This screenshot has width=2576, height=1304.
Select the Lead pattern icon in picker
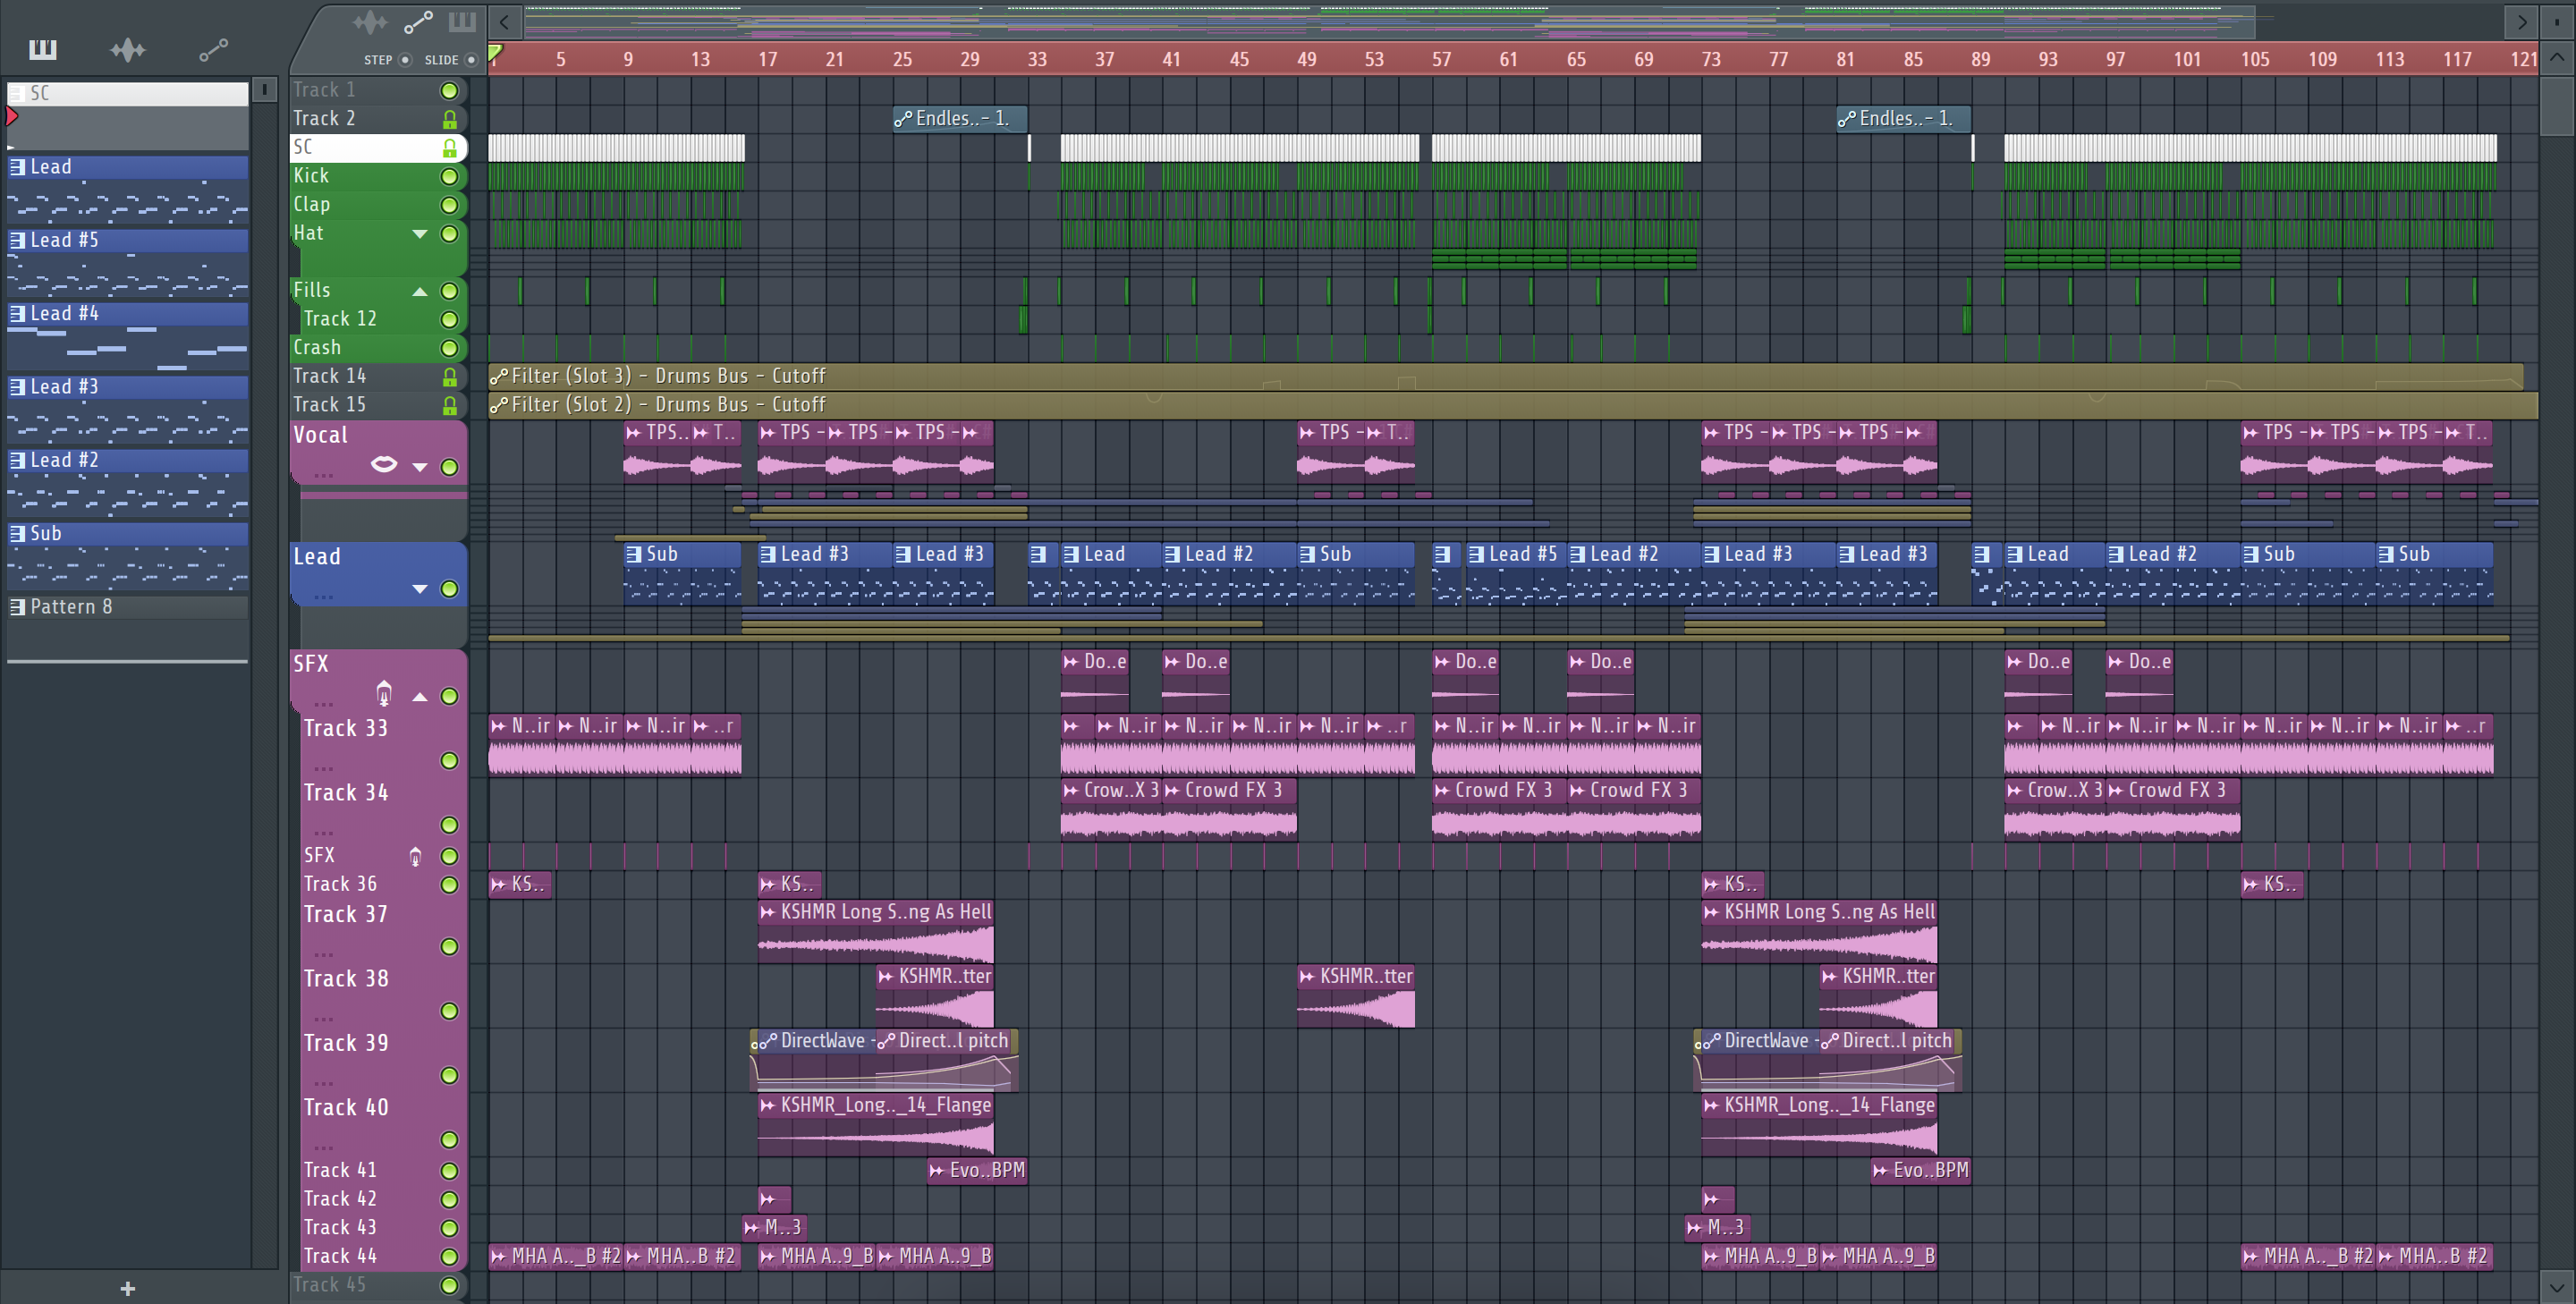point(17,167)
